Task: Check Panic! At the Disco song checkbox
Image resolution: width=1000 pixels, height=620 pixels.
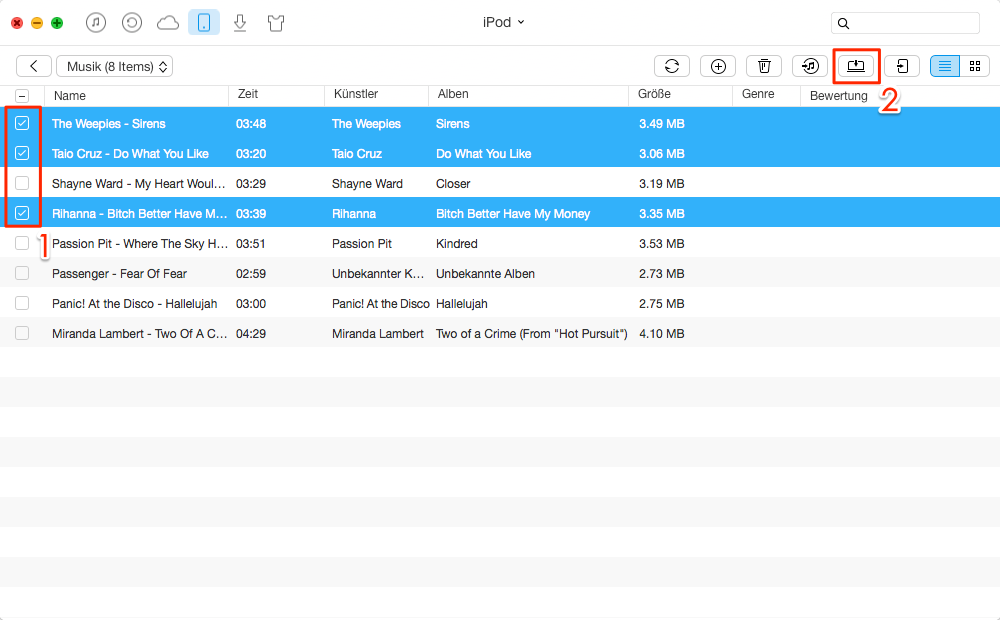Action: [22, 303]
